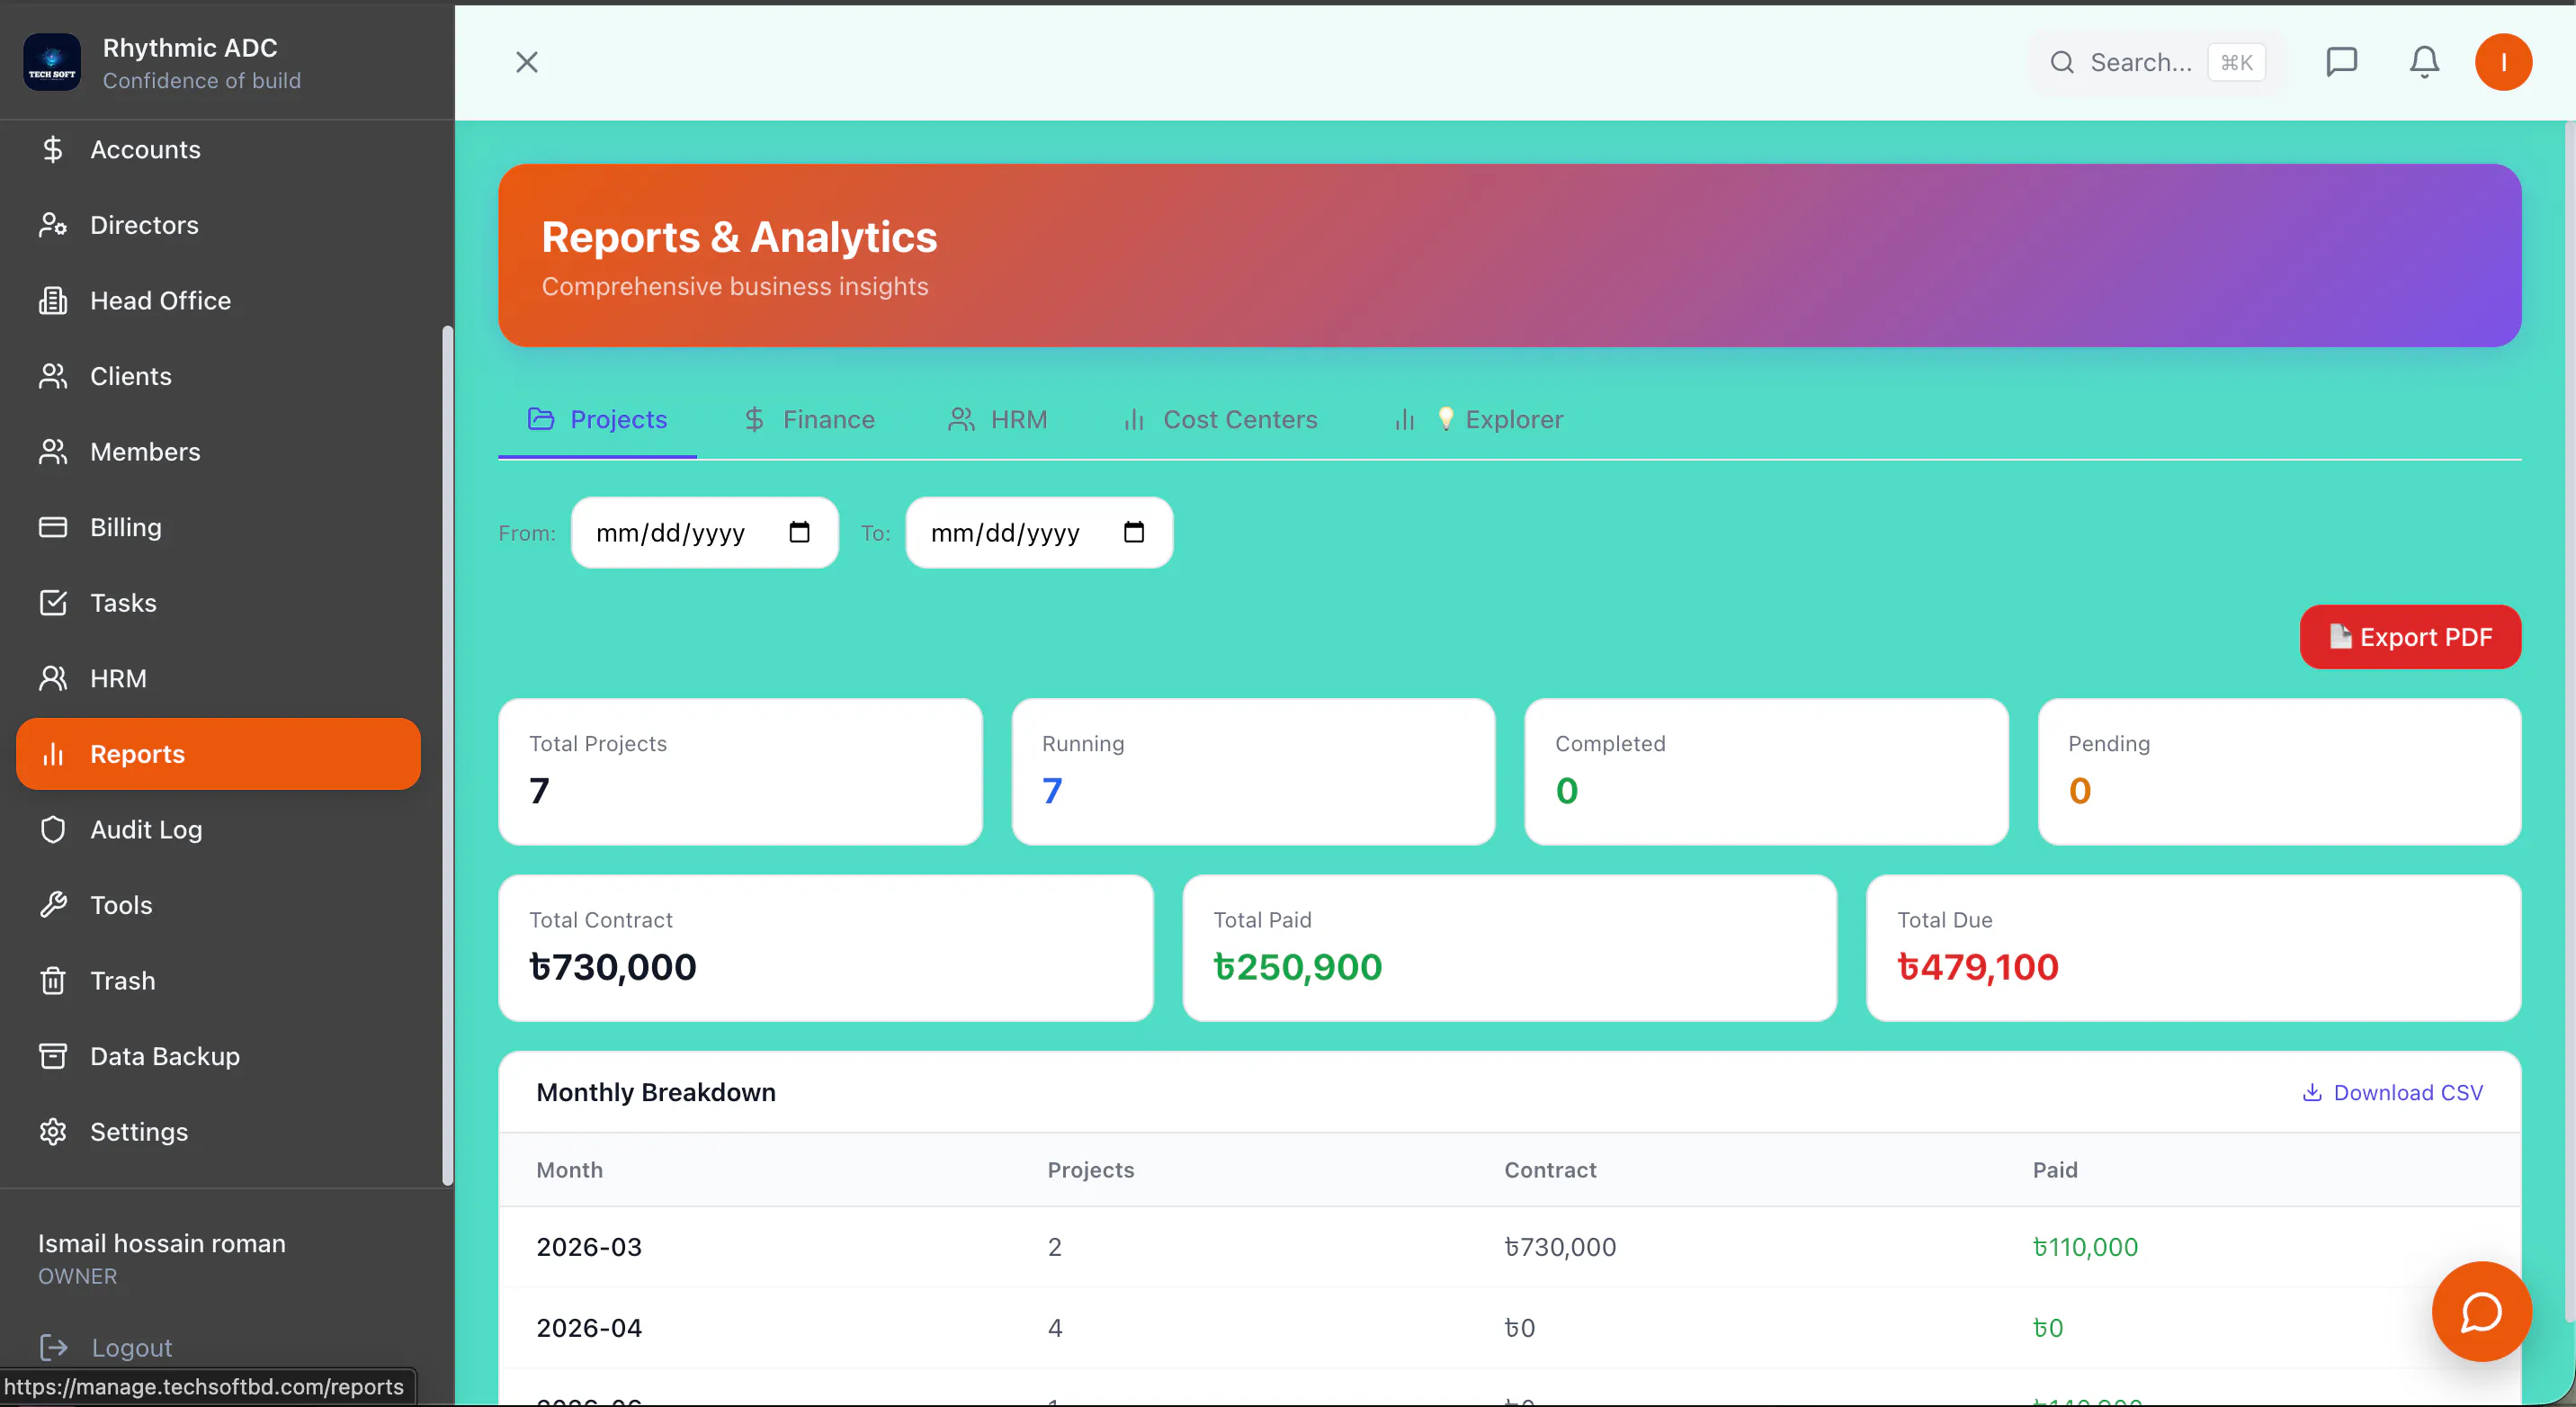Click the Head Office building icon
The height and width of the screenshot is (1407, 2576).
tap(53, 300)
